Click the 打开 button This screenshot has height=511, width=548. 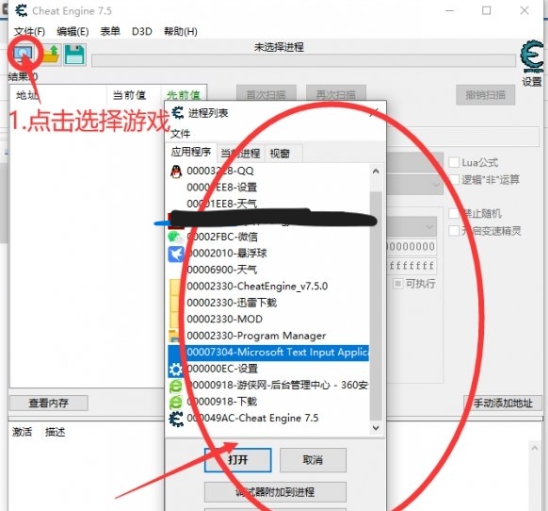click(238, 460)
